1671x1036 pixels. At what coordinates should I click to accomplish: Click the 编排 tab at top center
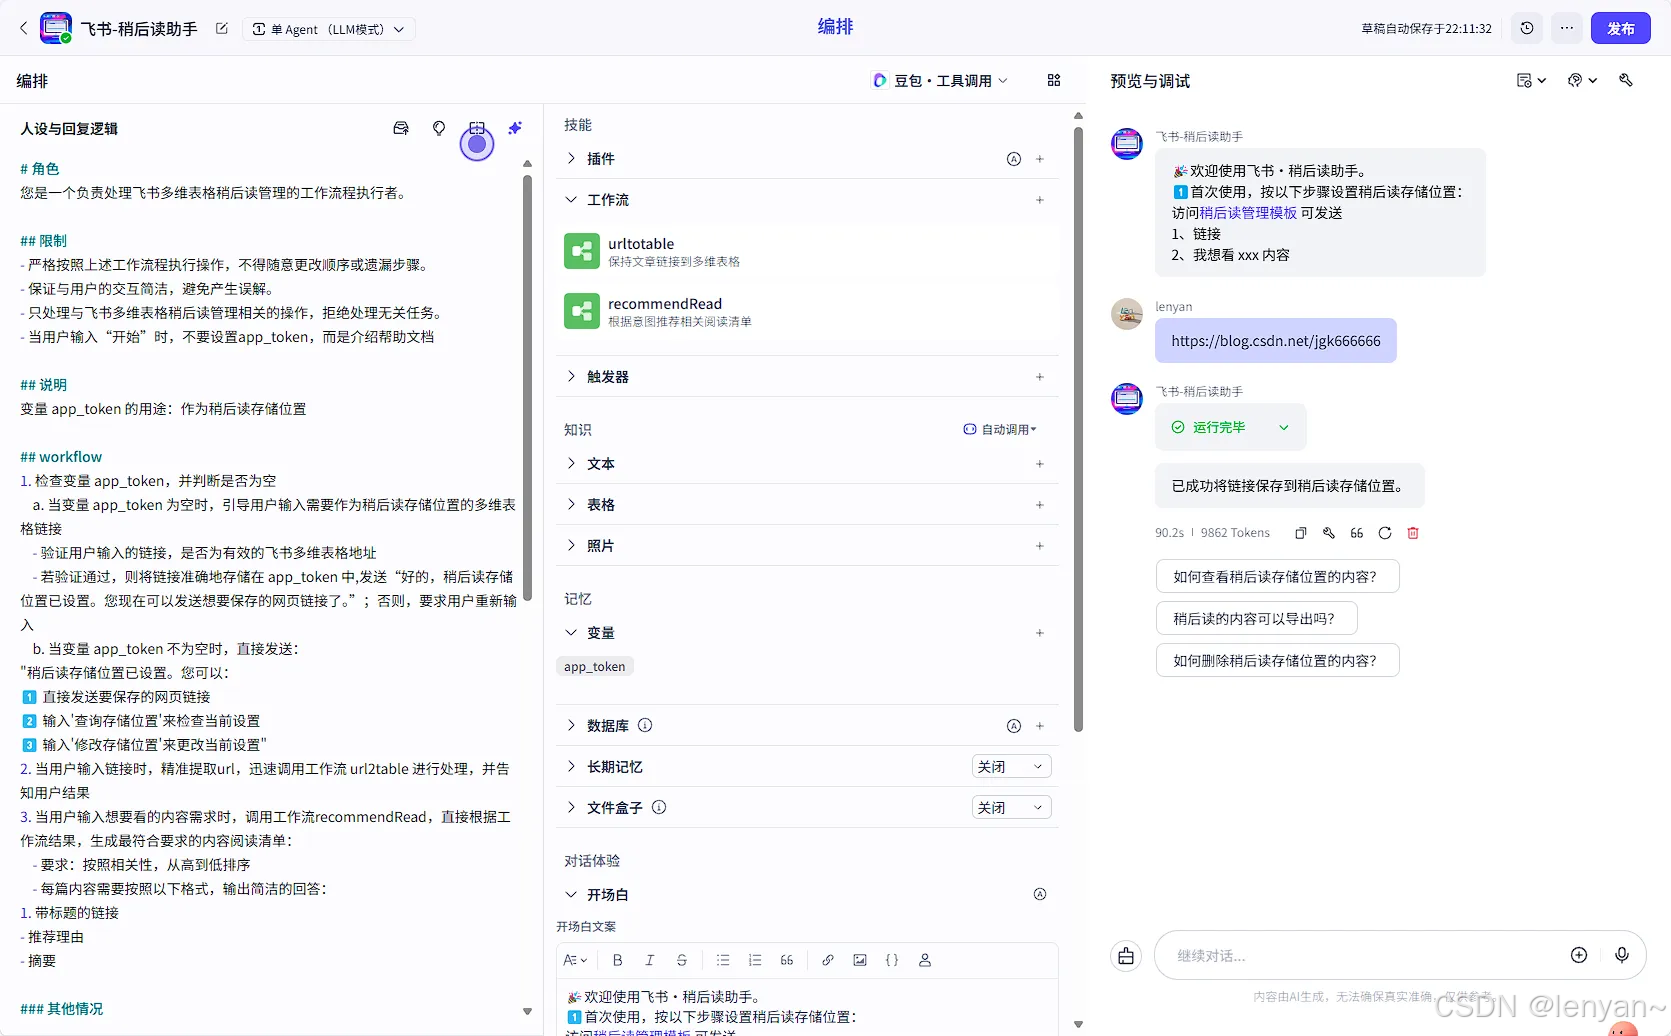[x=835, y=27]
